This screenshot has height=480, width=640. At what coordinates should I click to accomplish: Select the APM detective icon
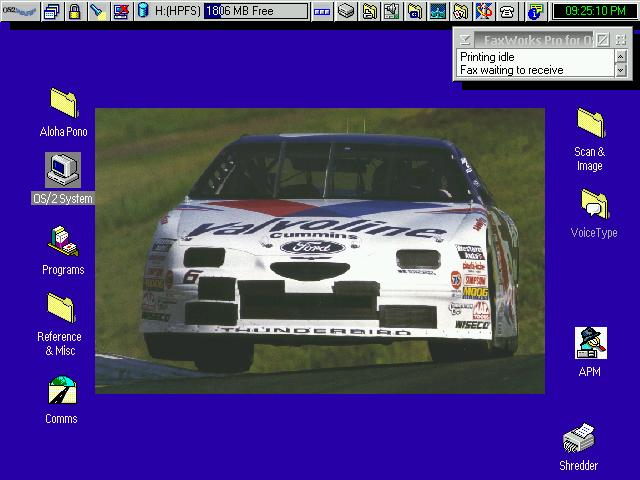point(591,343)
